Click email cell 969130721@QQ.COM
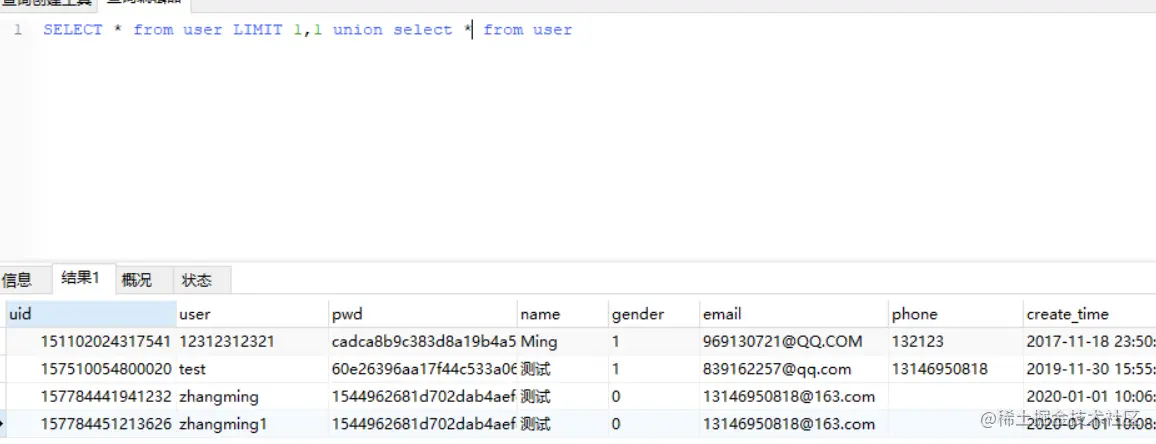Image resolution: width=1156 pixels, height=444 pixels. [x=794, y=341]
